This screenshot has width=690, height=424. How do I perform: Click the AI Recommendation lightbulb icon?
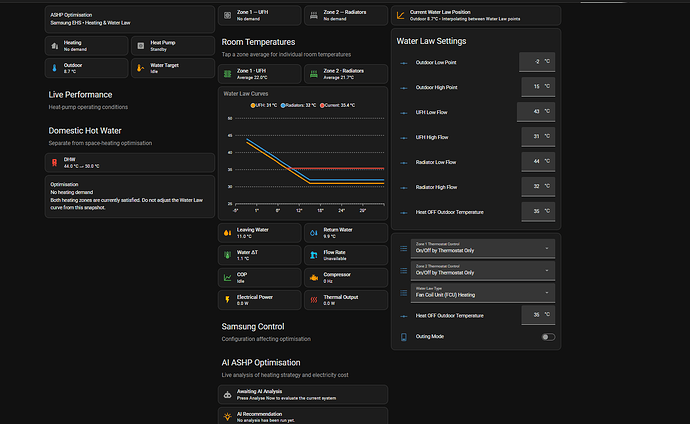coord(228,417)
